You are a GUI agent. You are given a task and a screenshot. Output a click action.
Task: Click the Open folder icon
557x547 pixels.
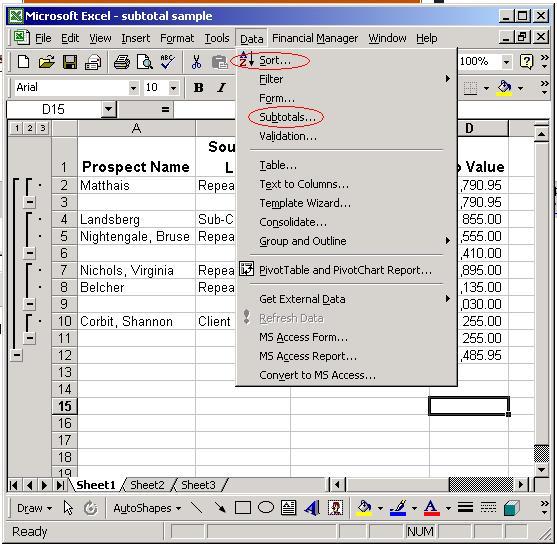[x=47, y=62]
